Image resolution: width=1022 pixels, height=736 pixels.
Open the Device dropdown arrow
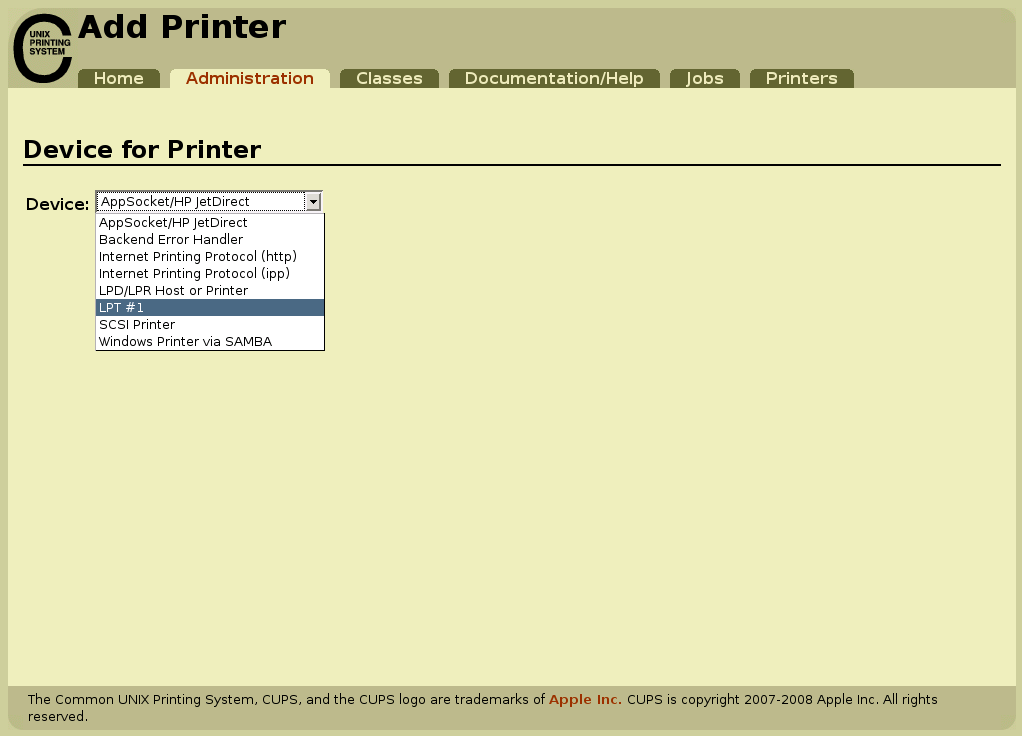pyautogui.click(x=313, y=201)
